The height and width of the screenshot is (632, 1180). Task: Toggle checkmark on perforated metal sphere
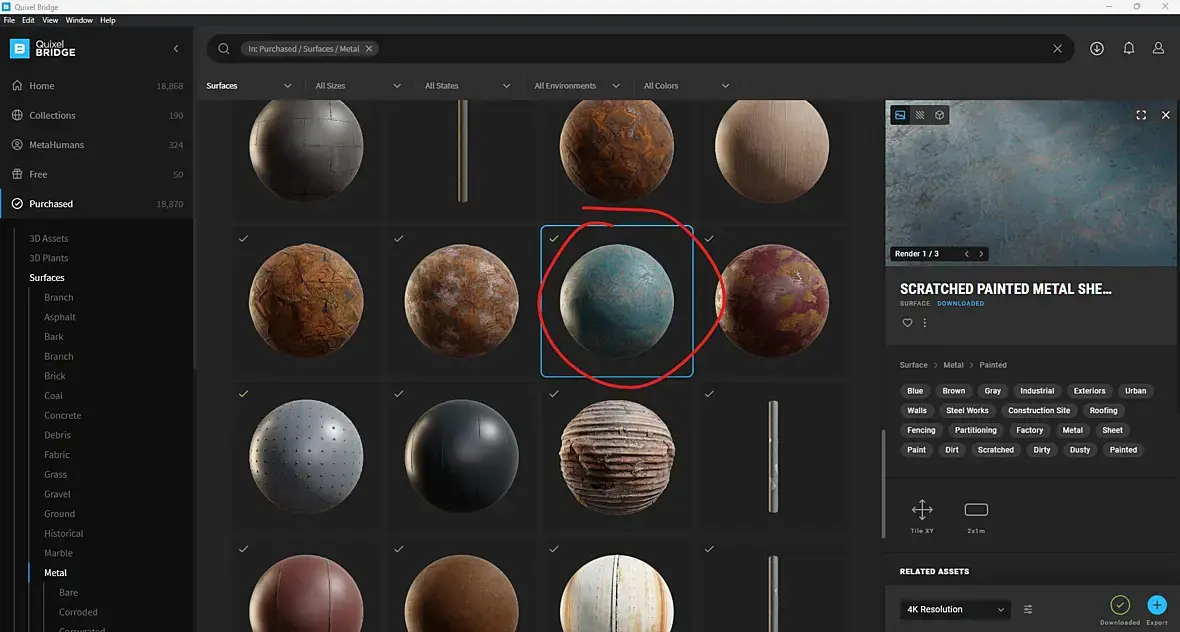[x=243, y=393]
